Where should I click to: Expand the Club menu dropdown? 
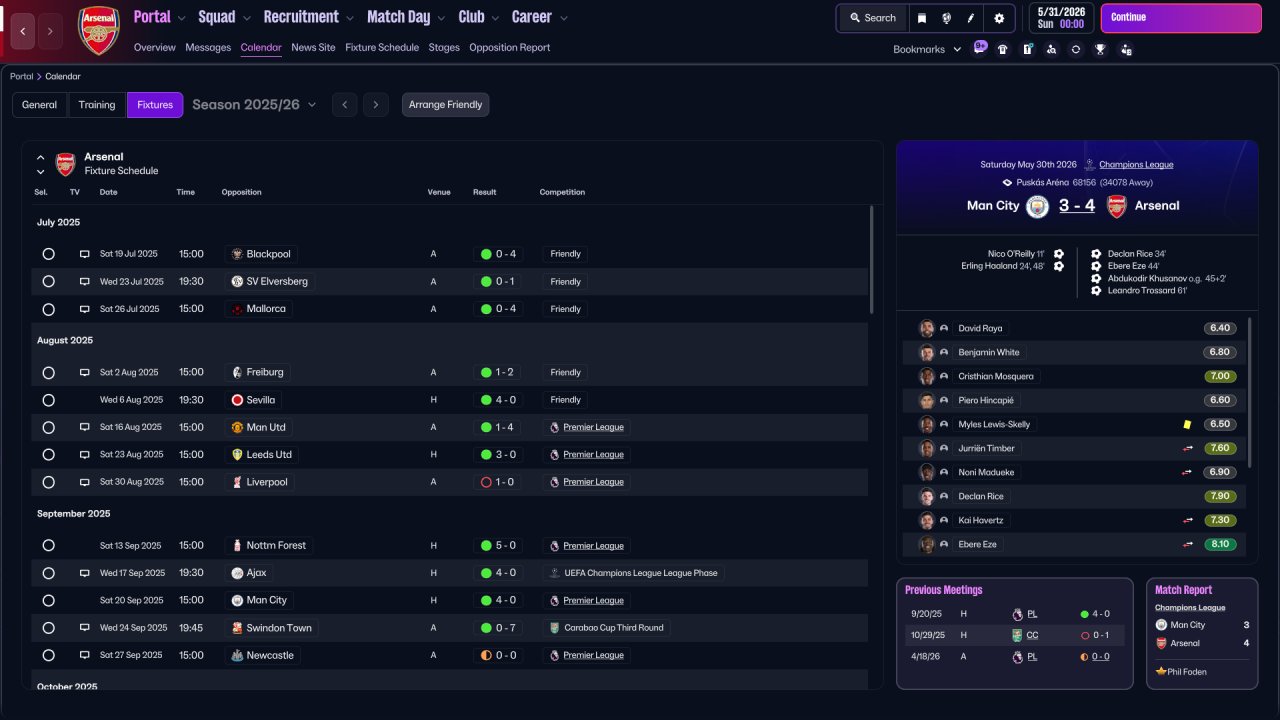pyautogui.click(x=495, y=18)
